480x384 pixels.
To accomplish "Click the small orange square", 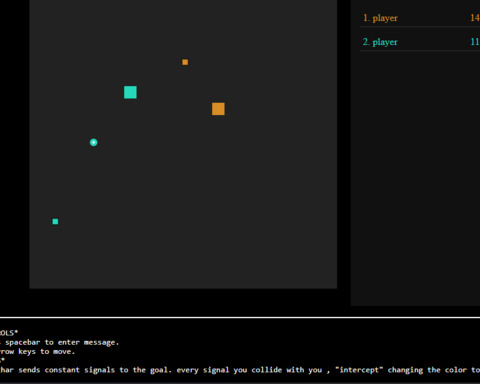I will [185, 62].
